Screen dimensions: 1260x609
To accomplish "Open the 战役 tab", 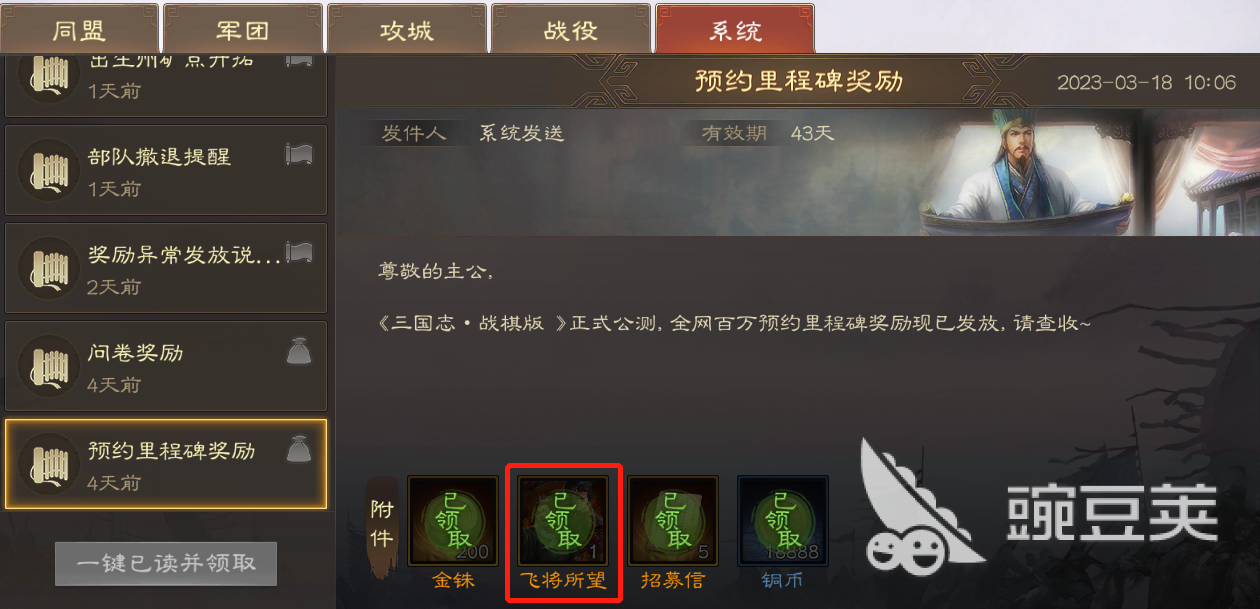I will 571,29.
